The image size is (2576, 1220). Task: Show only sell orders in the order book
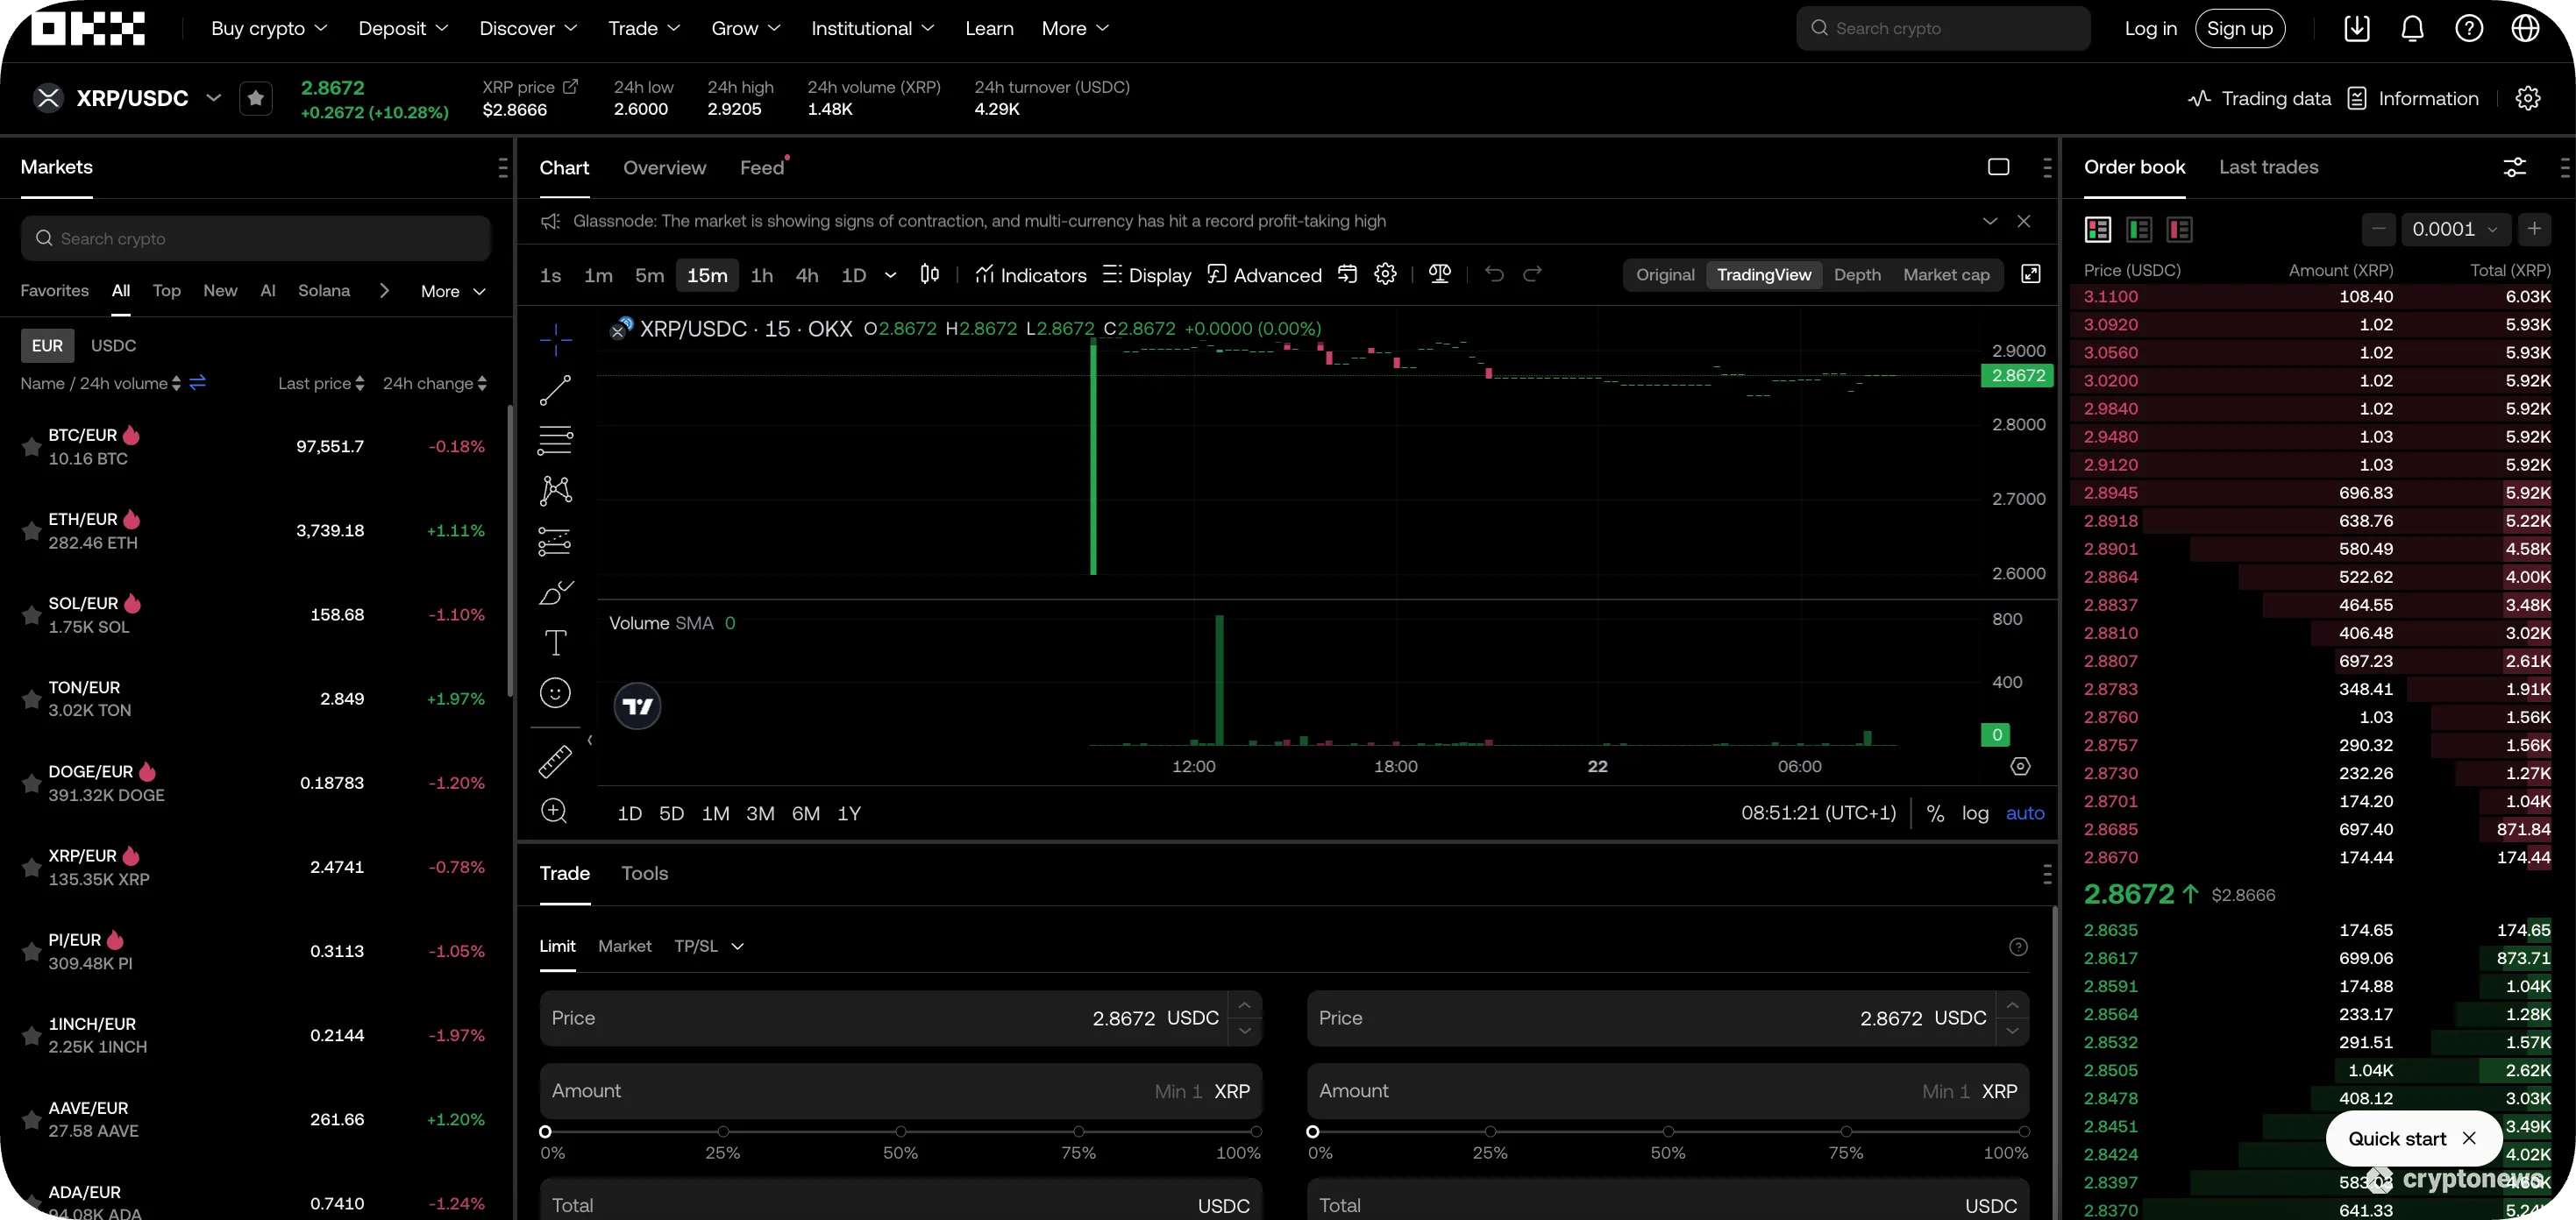(2180, 229)
